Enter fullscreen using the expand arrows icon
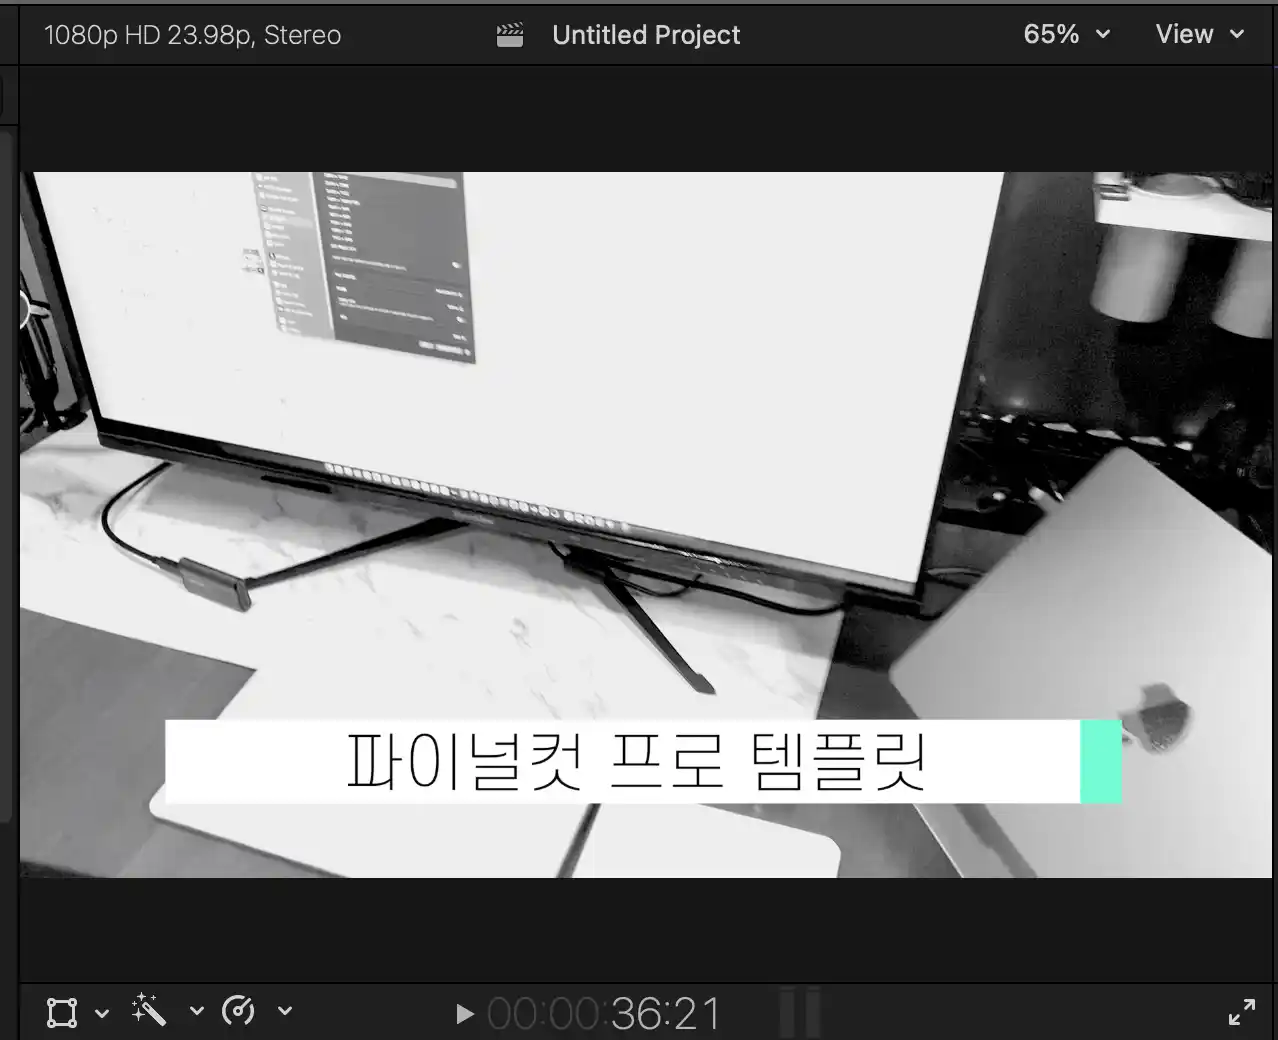Screen dimensions: 1278x1040 [1243, 1010]
